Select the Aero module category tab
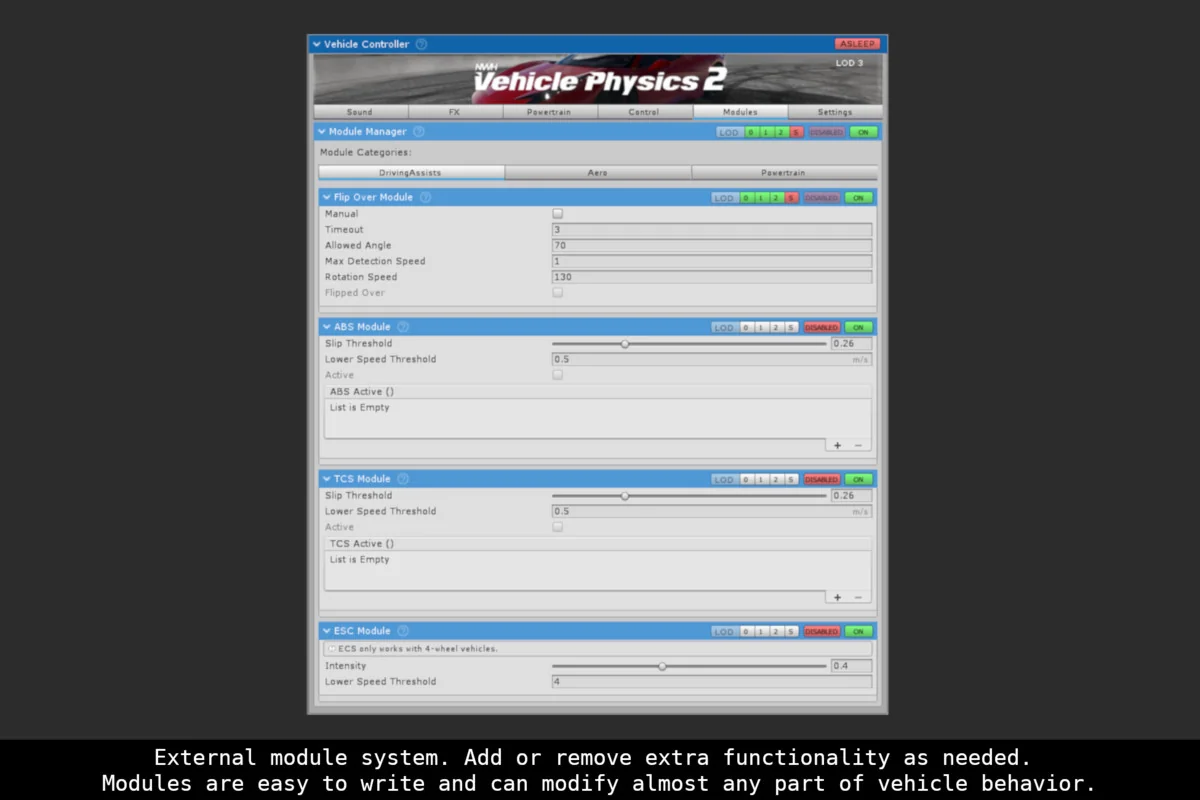 [597, 173]
